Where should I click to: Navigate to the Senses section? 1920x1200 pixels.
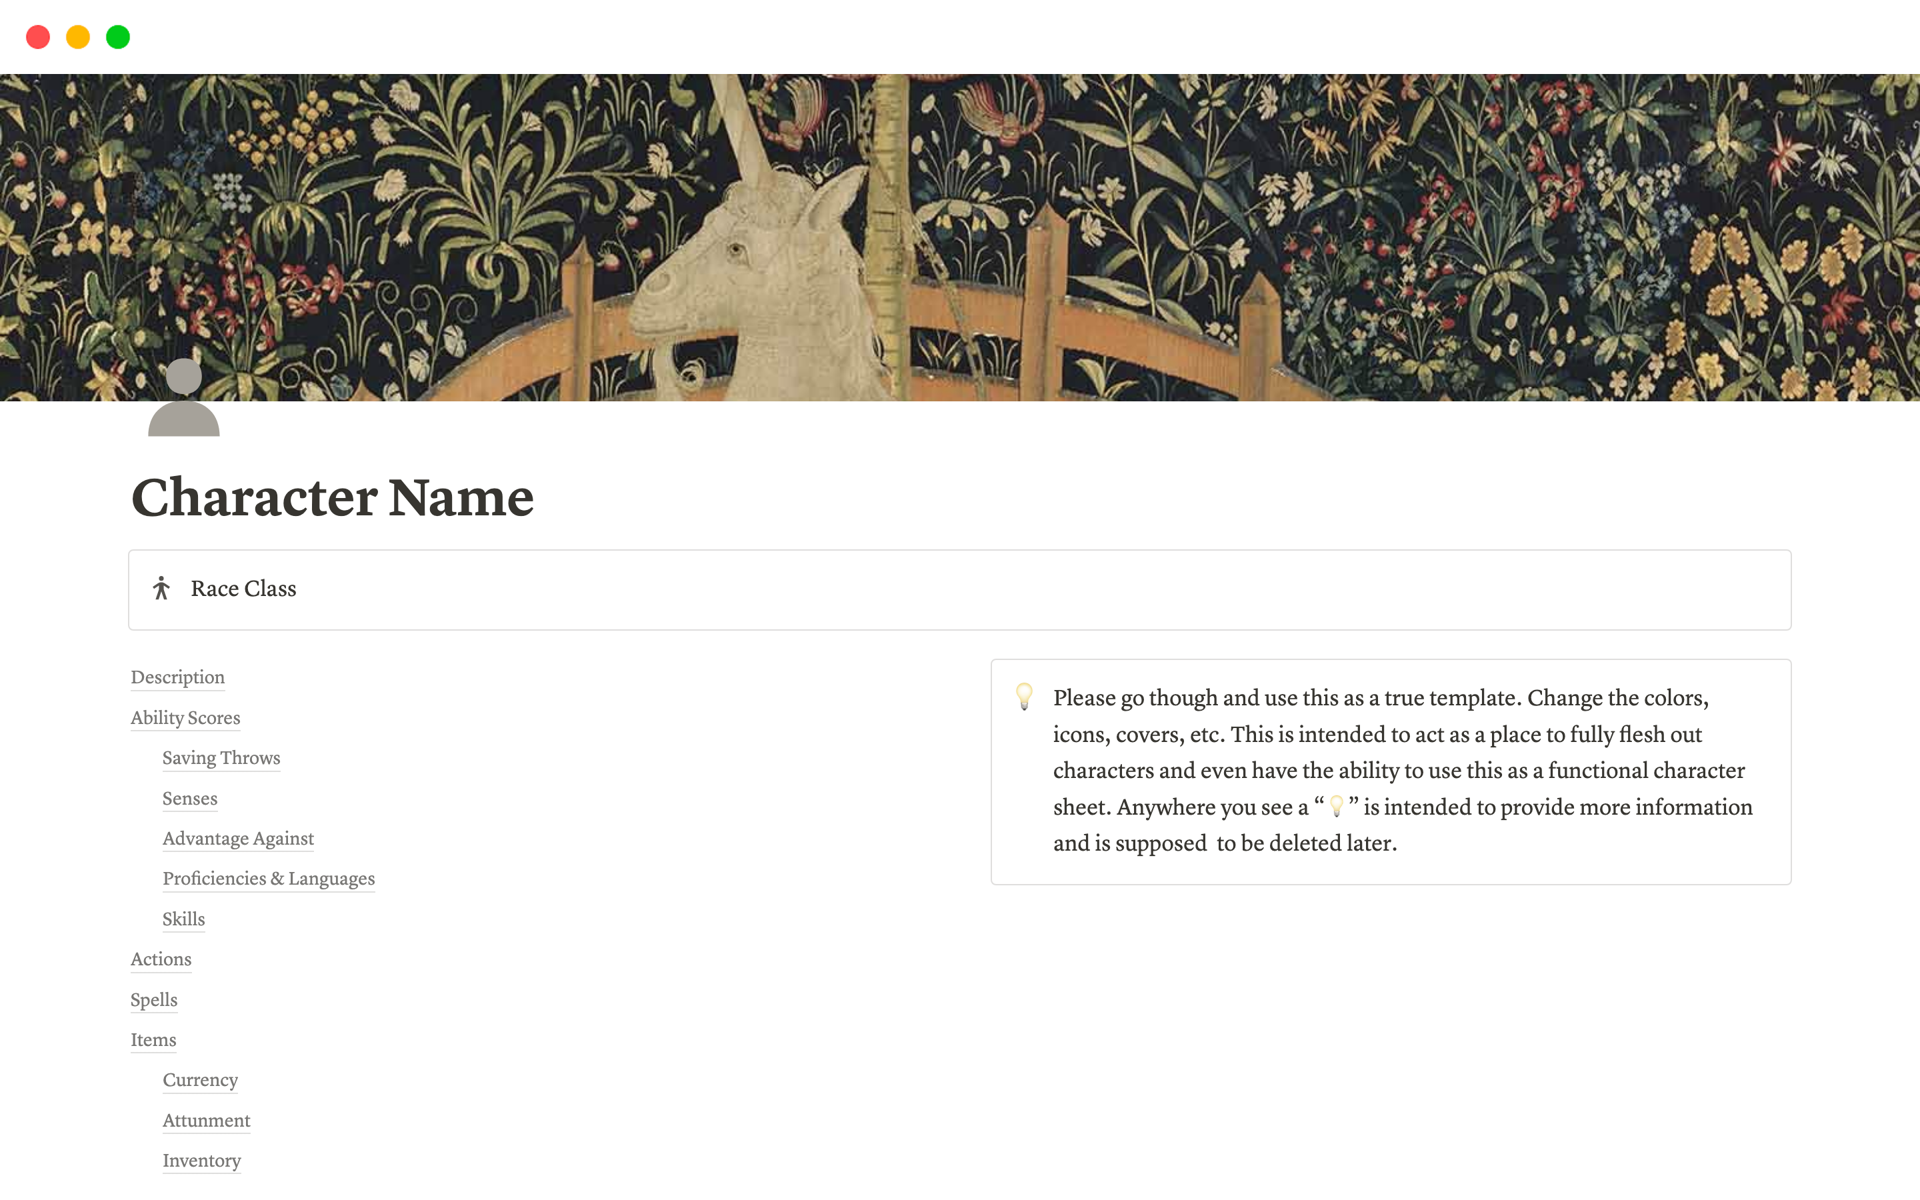point(190,799)
